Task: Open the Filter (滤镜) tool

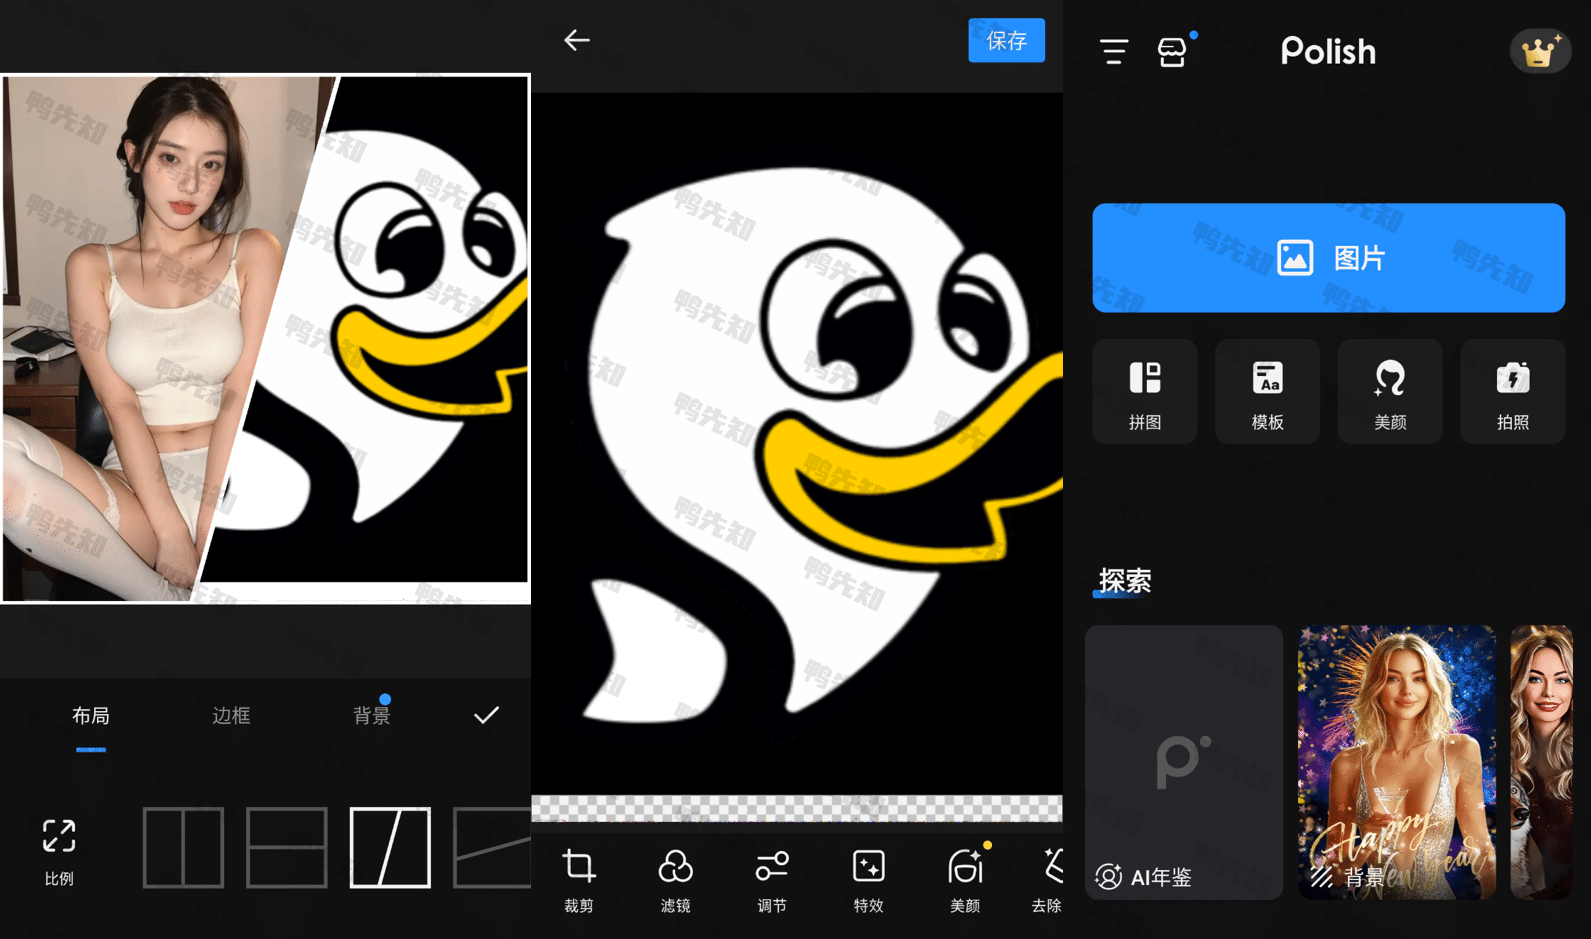Action: click(x=675, y=880)
